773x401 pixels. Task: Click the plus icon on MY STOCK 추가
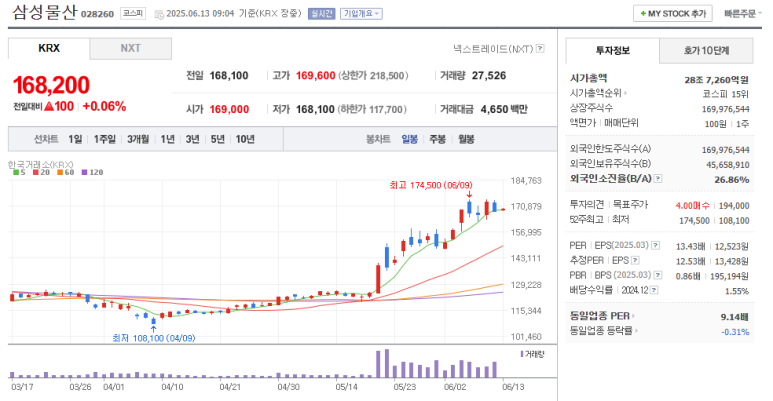643,14
